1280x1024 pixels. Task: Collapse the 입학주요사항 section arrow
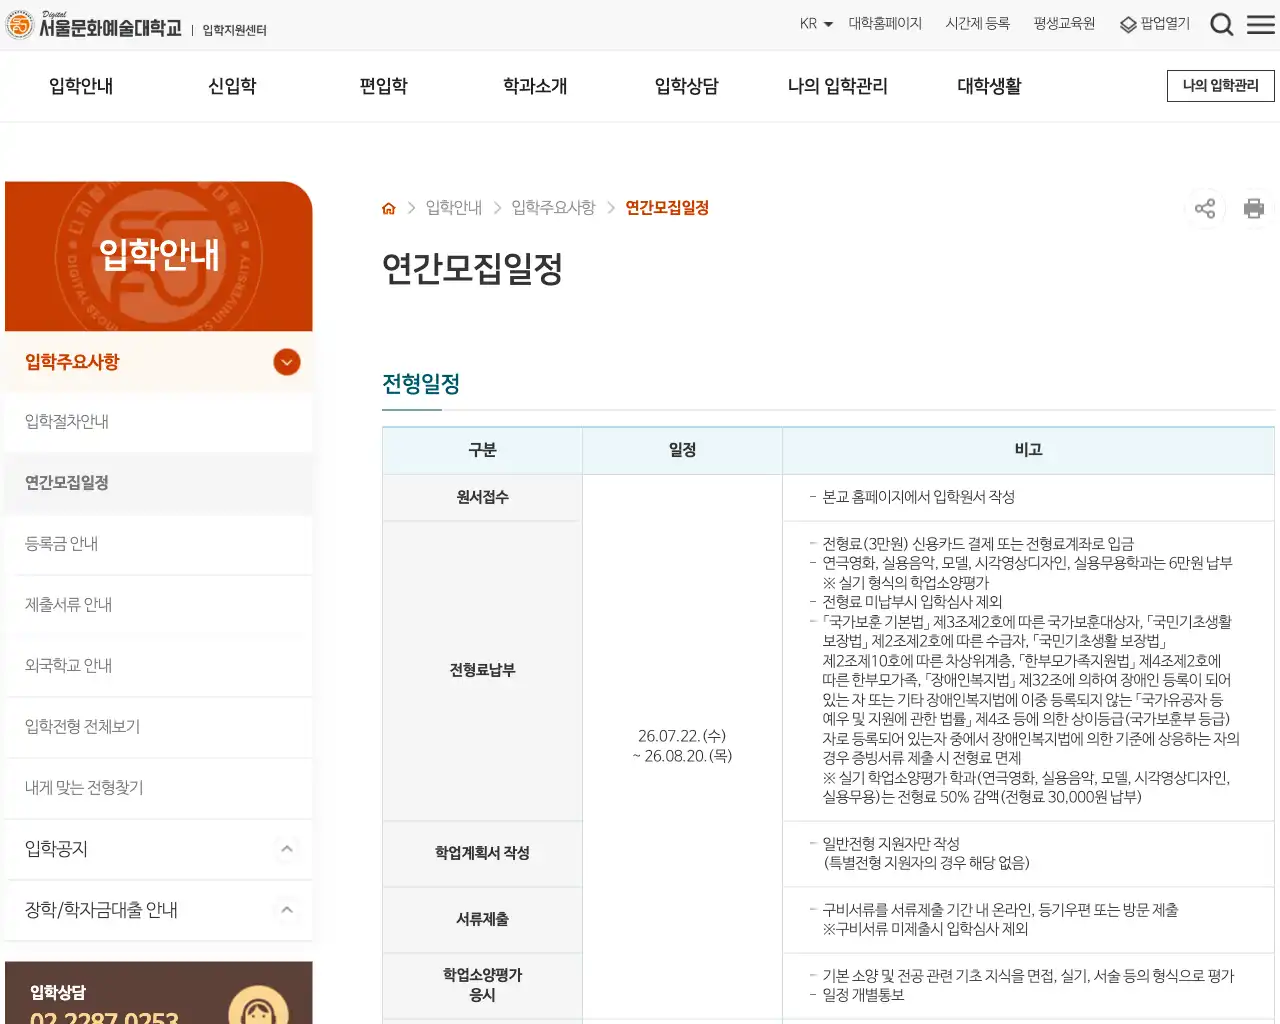coord(287,362)
